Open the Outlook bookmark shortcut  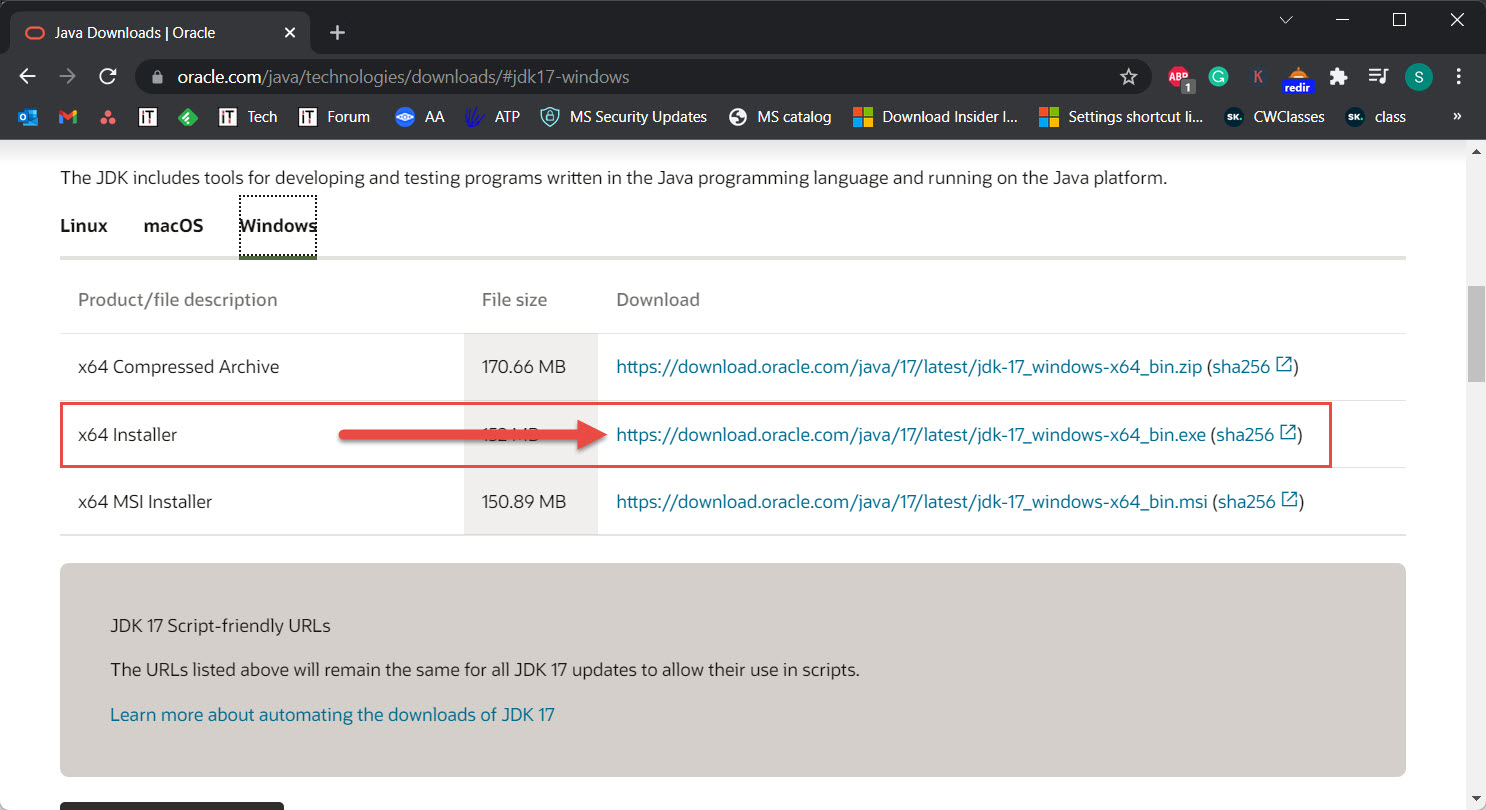pyautogui.click(x=27, y=117)
